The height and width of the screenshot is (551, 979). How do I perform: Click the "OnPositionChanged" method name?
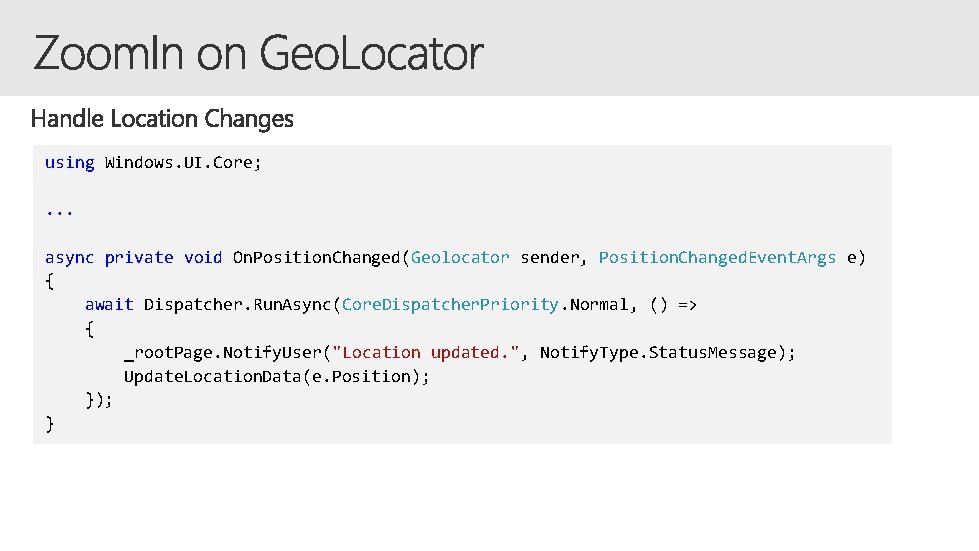[316, 257]
